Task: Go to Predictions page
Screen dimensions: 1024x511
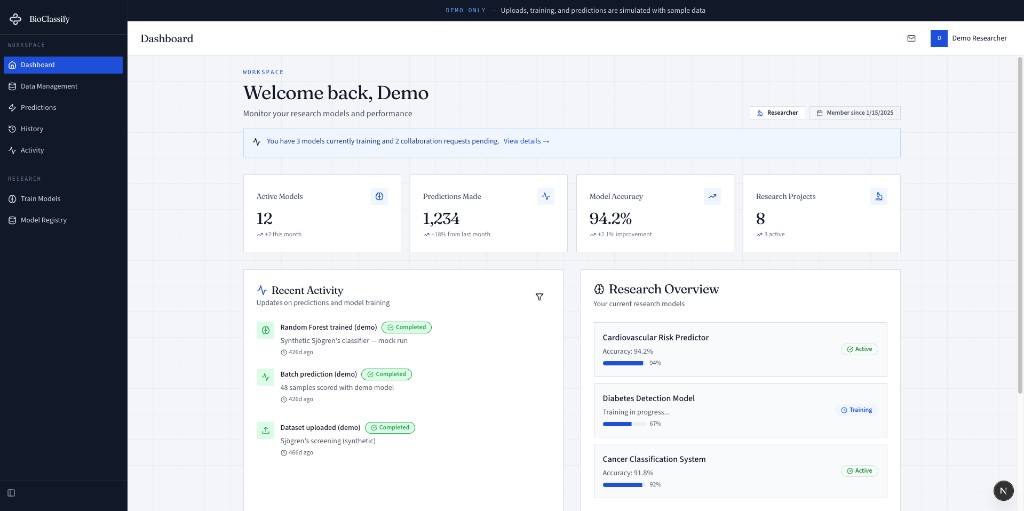Action: coord(63,107)
